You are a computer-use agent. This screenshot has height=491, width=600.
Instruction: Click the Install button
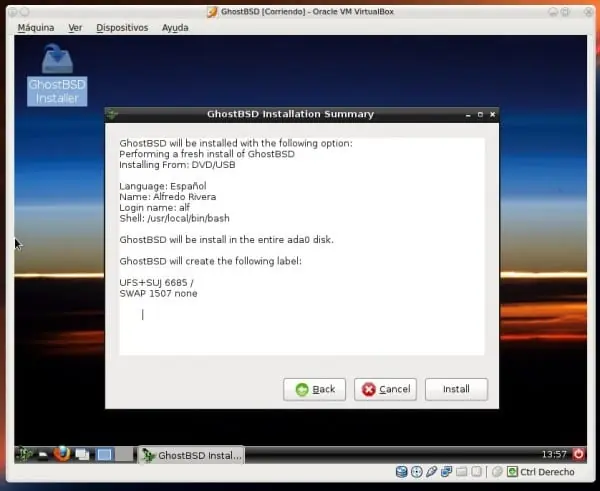point(456,389)
